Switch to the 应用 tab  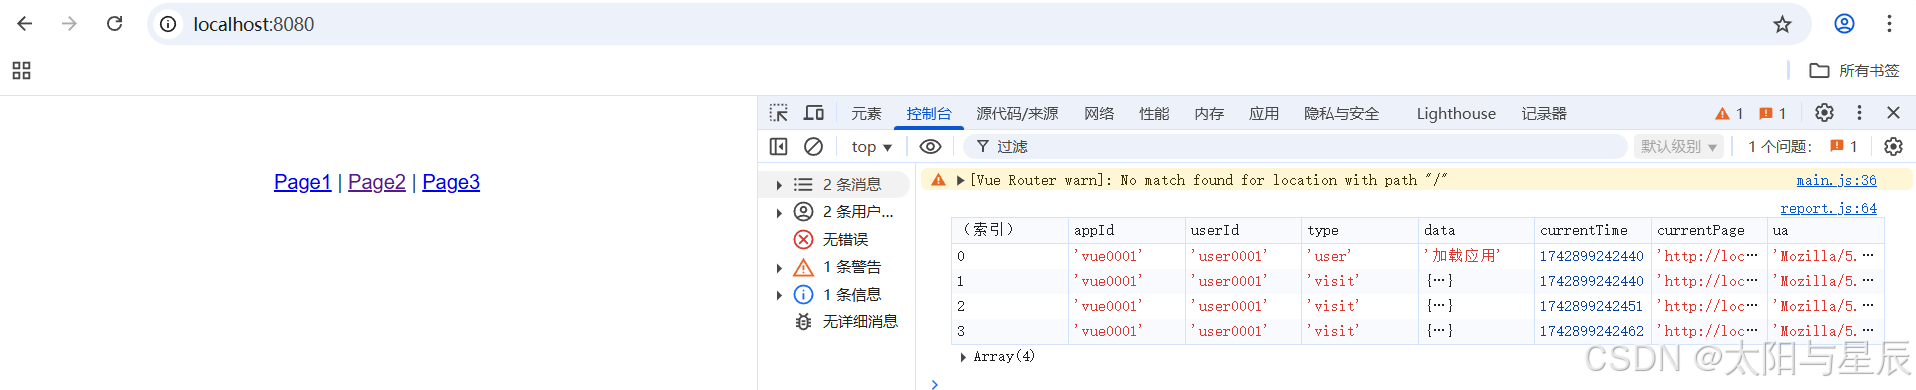(x=1264, y=114)
